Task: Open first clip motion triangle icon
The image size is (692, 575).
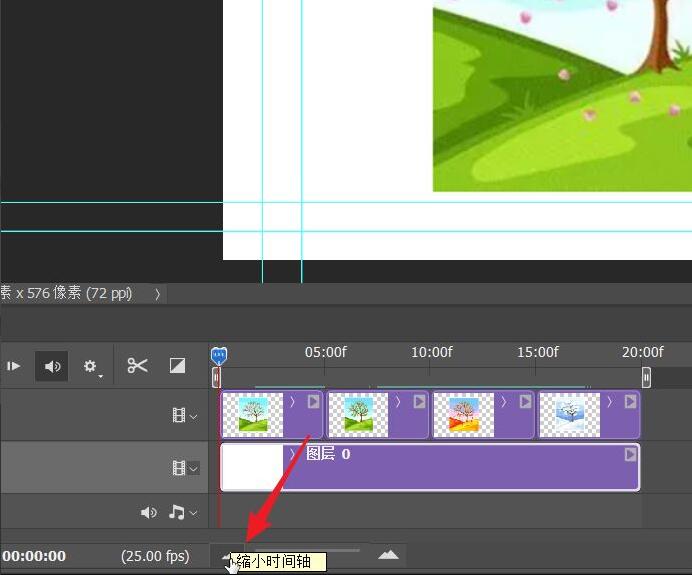Action: [x=313, y=402]
